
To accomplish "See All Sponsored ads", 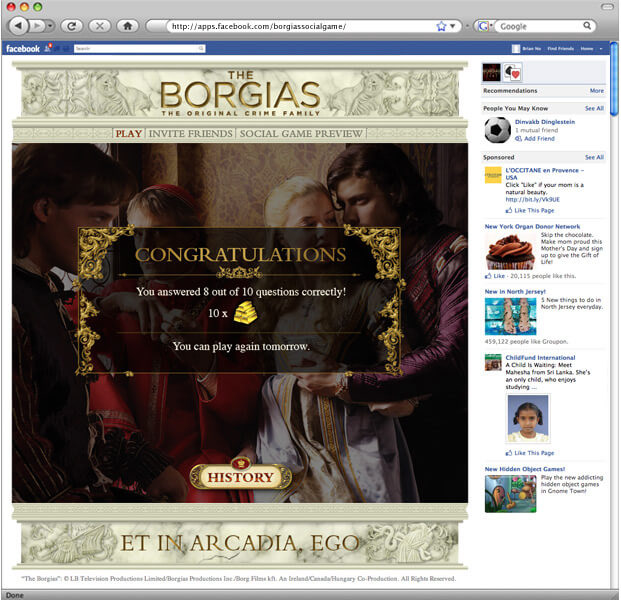I will [x=594, y=157].
